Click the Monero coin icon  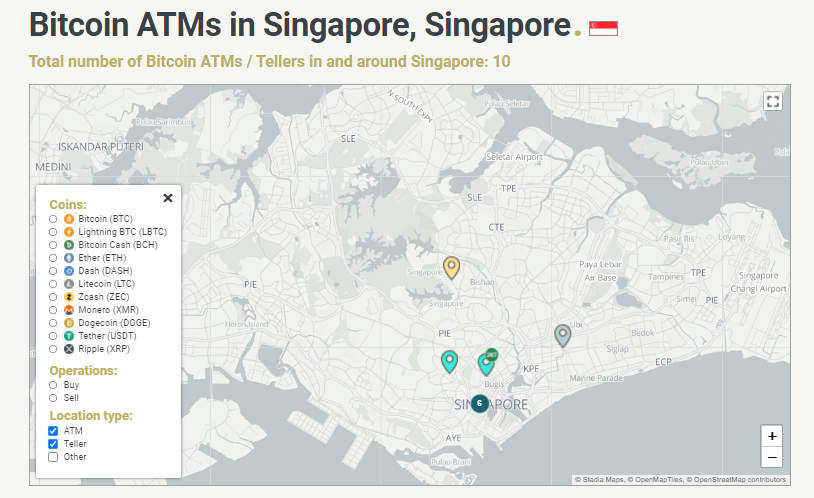click(x=69, y=310)
